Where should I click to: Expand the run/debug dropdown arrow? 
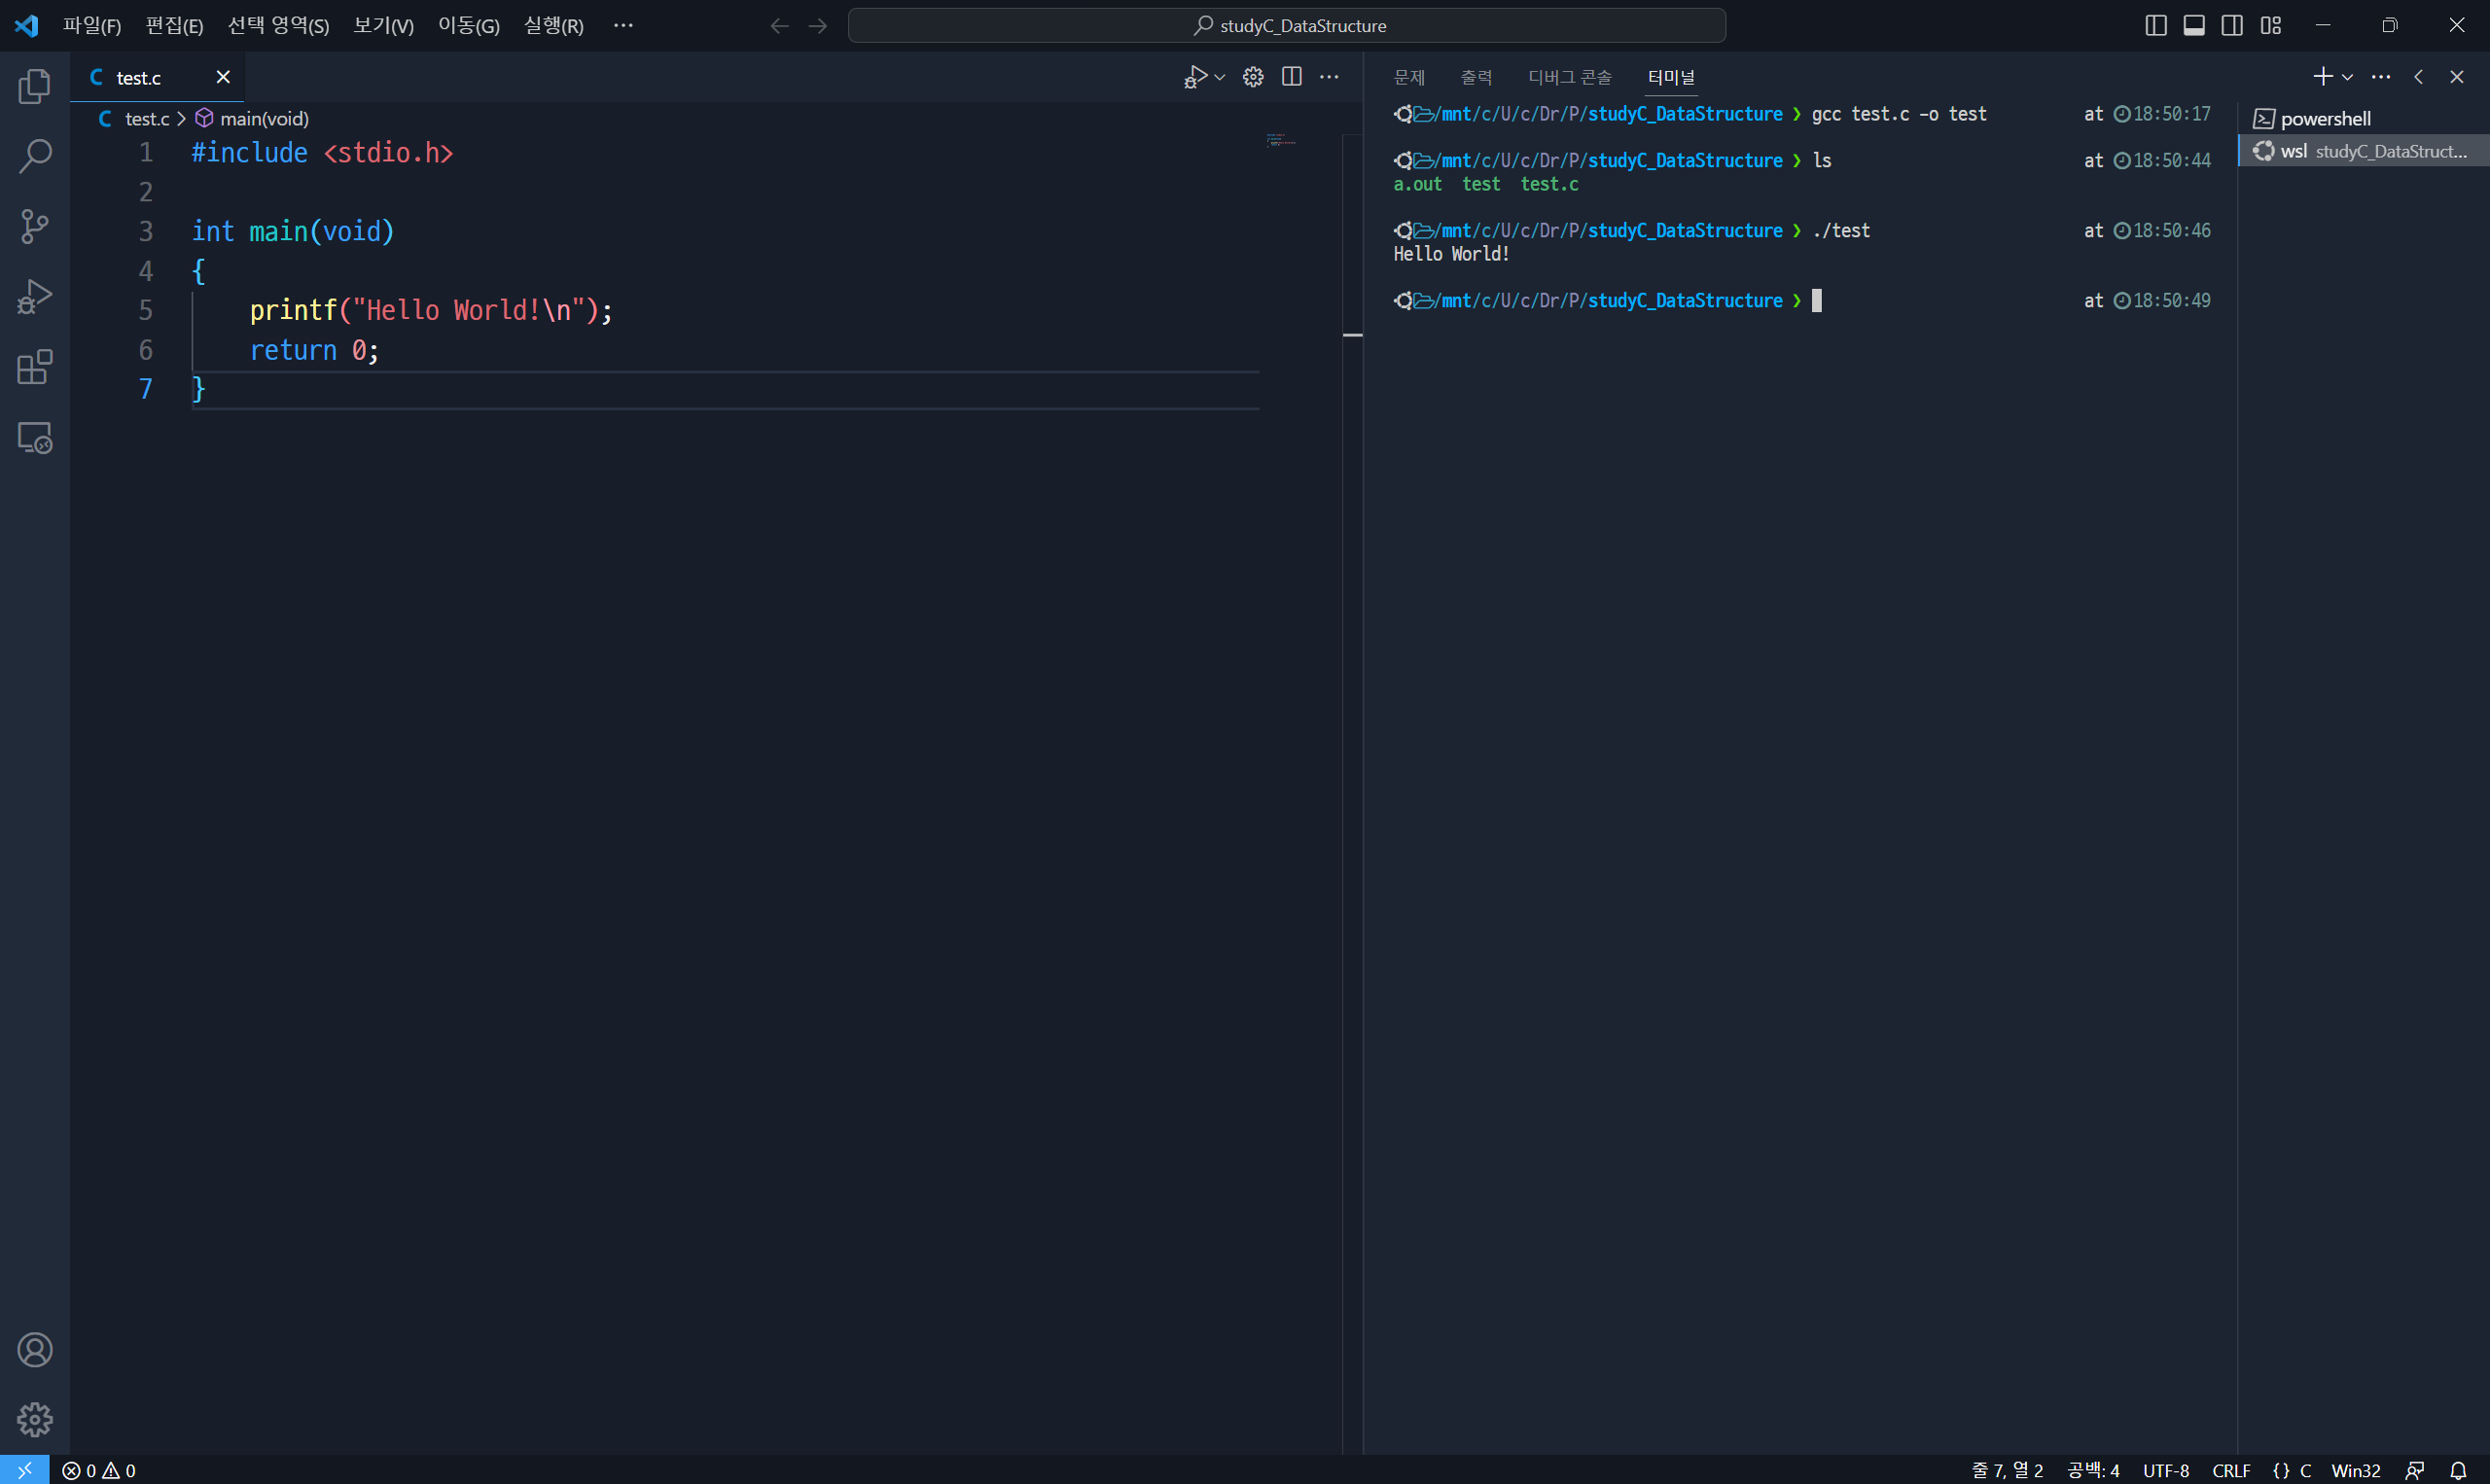tap(1220, 77)
